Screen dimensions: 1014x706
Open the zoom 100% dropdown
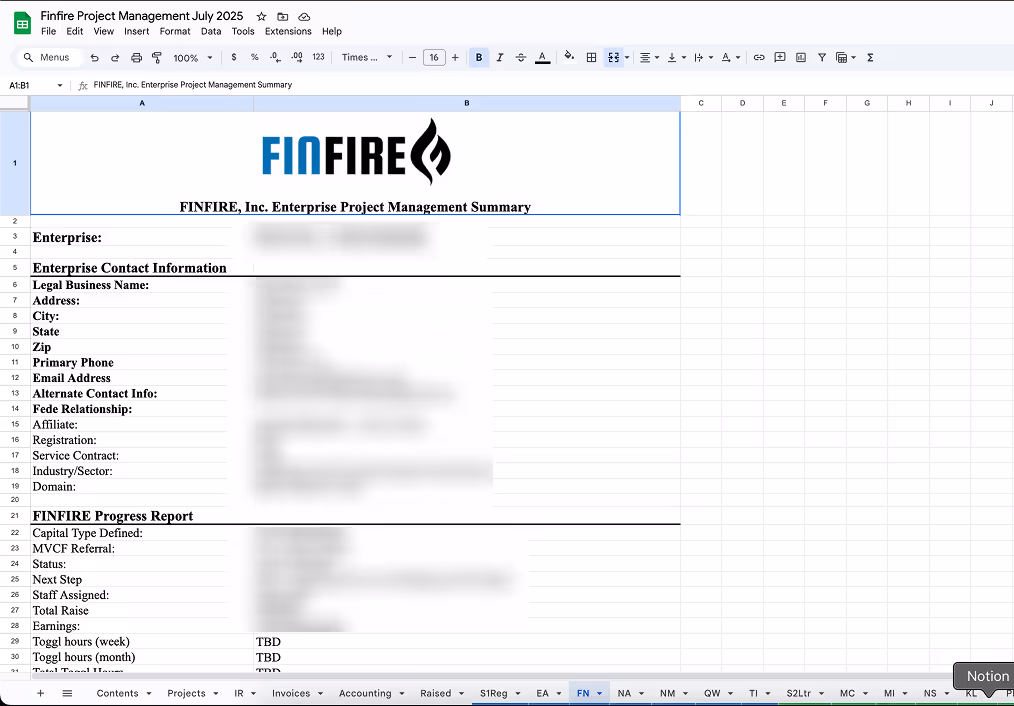[x=193, y=58]
